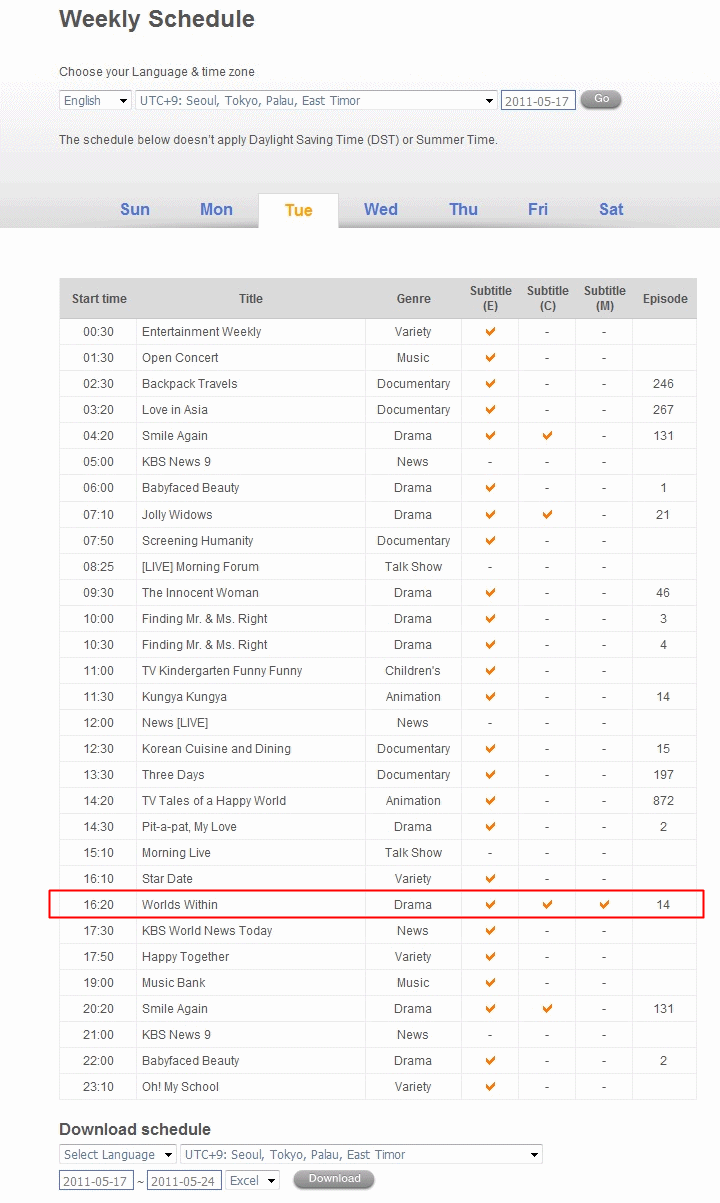Click the [LIVE] Morning Forum title
Image resolution: width=720 pixels, height=1203 pixels.
coord(200,567)
